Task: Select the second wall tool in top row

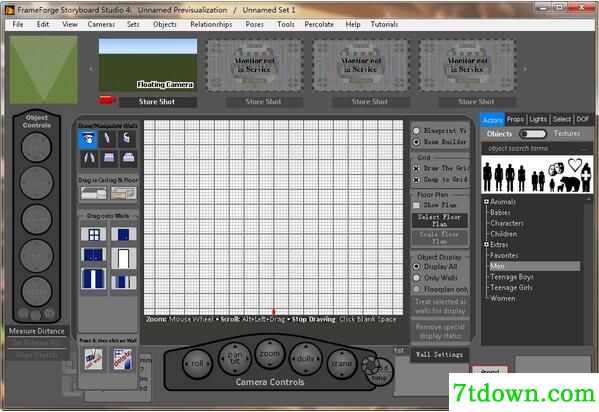Action: pyautogui.click(x=108, y=139)
